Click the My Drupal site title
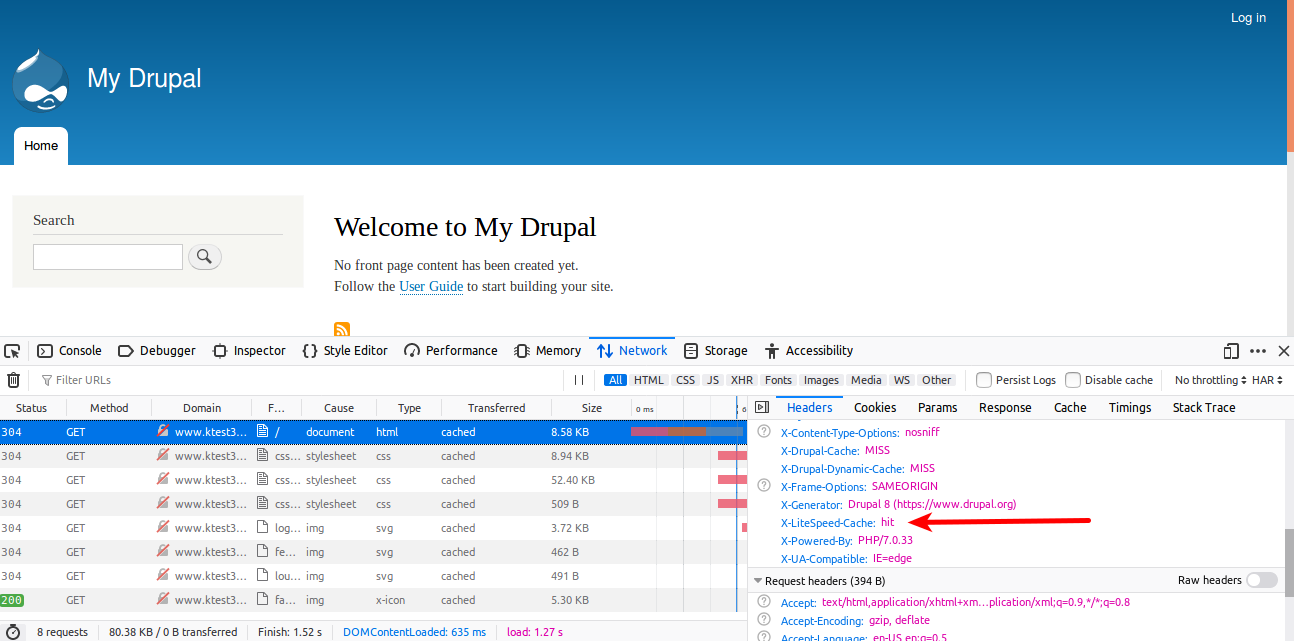 coord(144,78)
